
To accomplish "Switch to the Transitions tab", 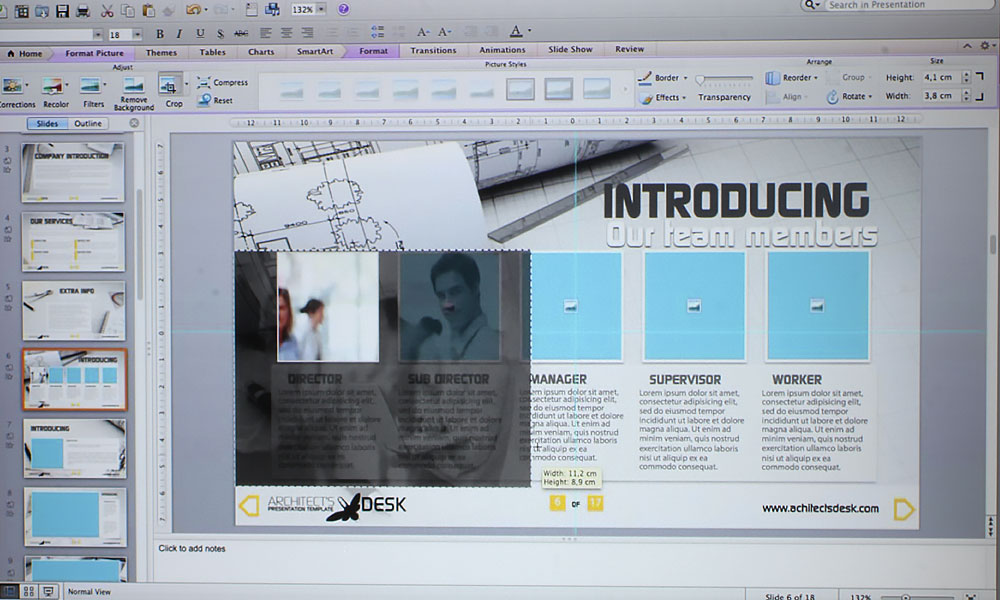I will [433, 50].
